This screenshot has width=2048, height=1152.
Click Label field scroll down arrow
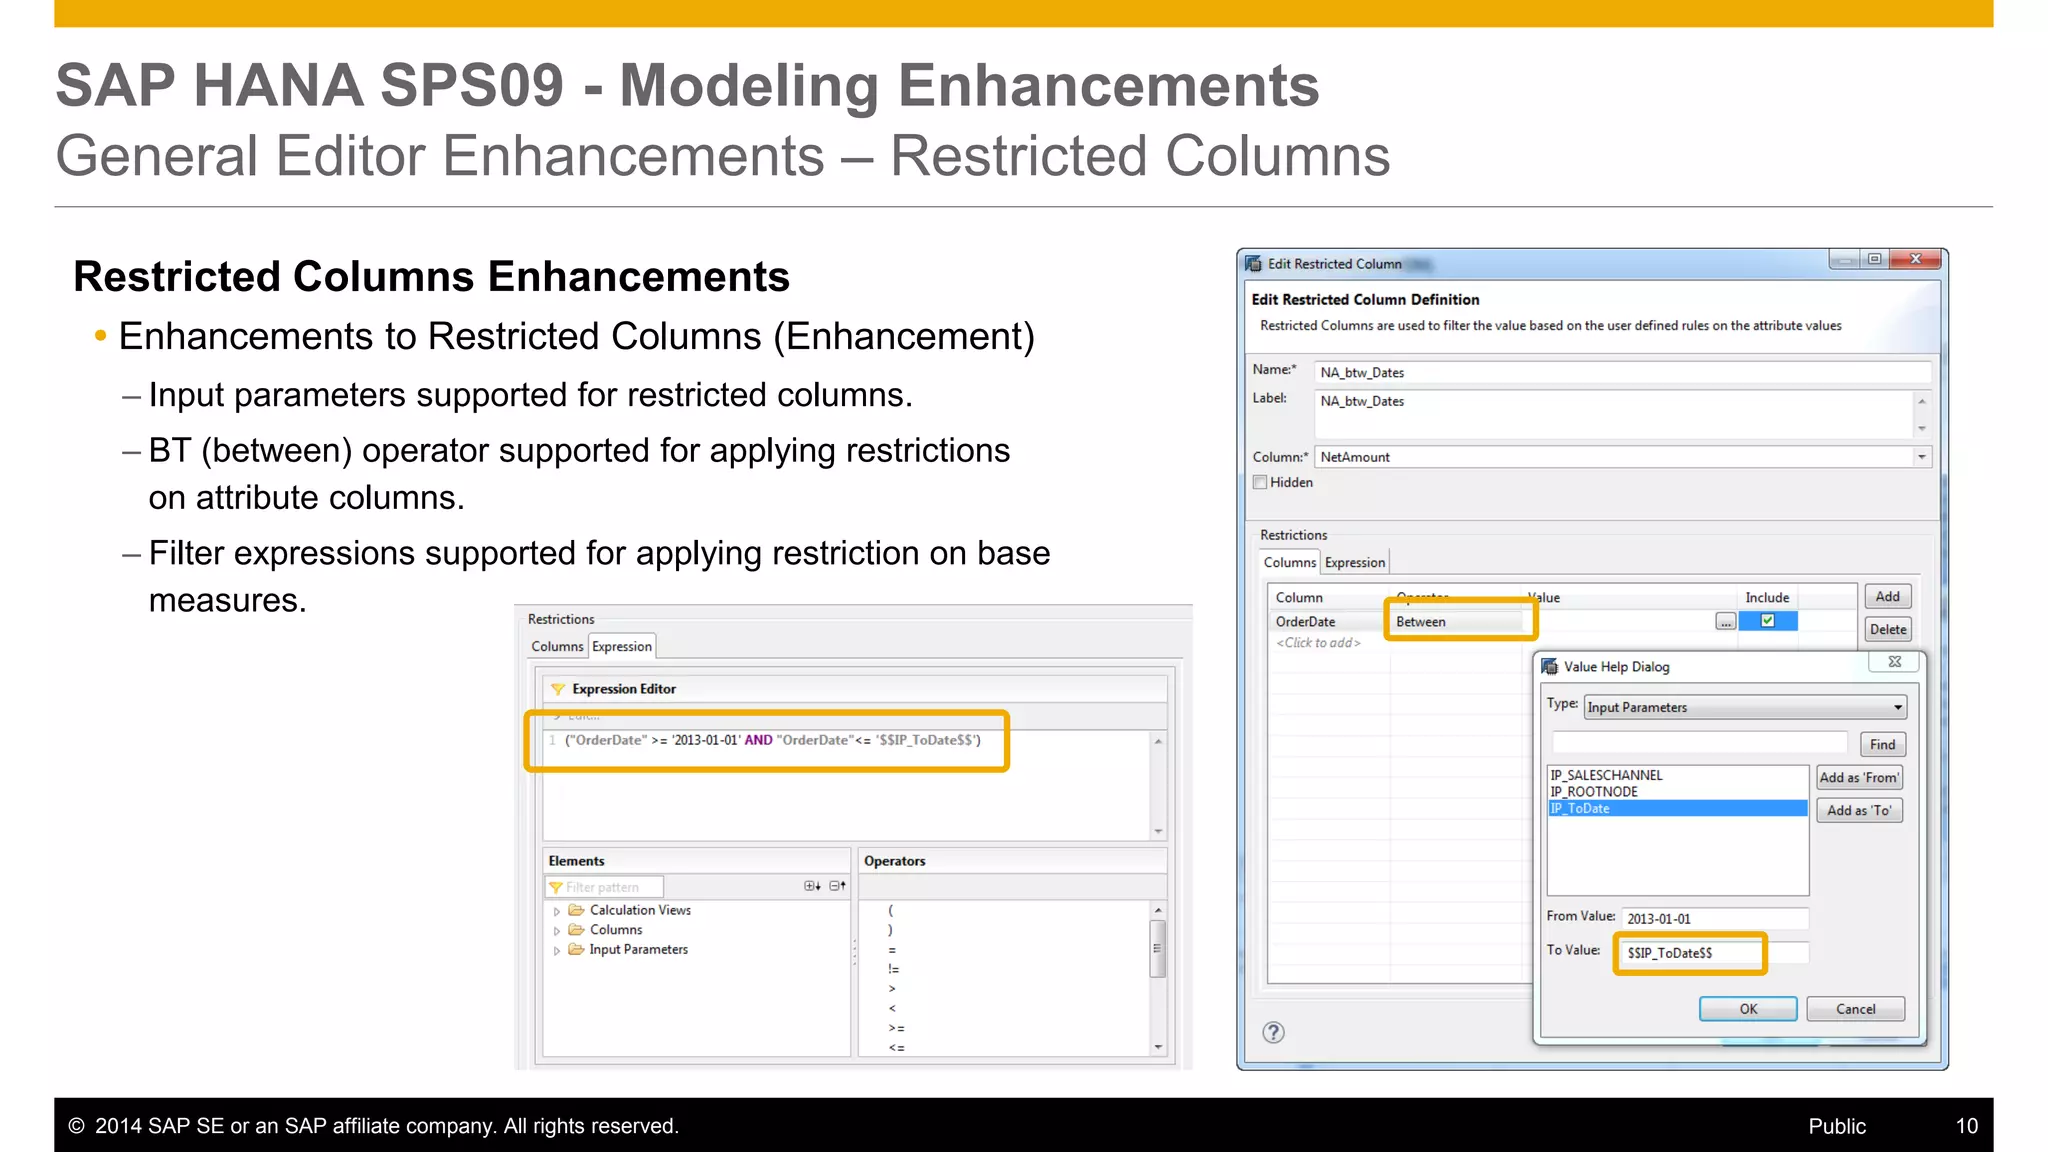(x=1921, y=428)
